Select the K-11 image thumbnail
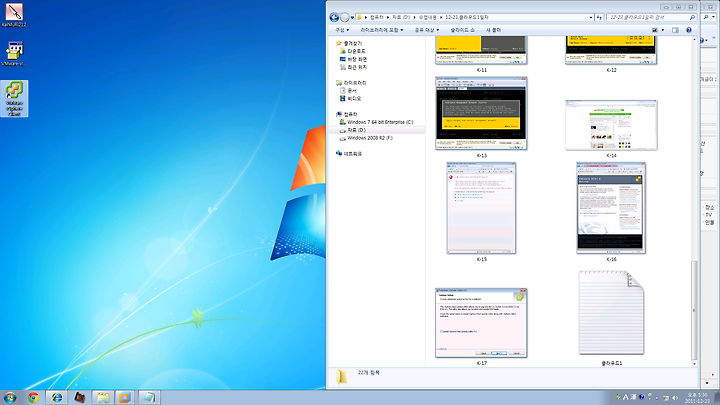720x405 pixels. pyautogui.click(x=481, y=51)
